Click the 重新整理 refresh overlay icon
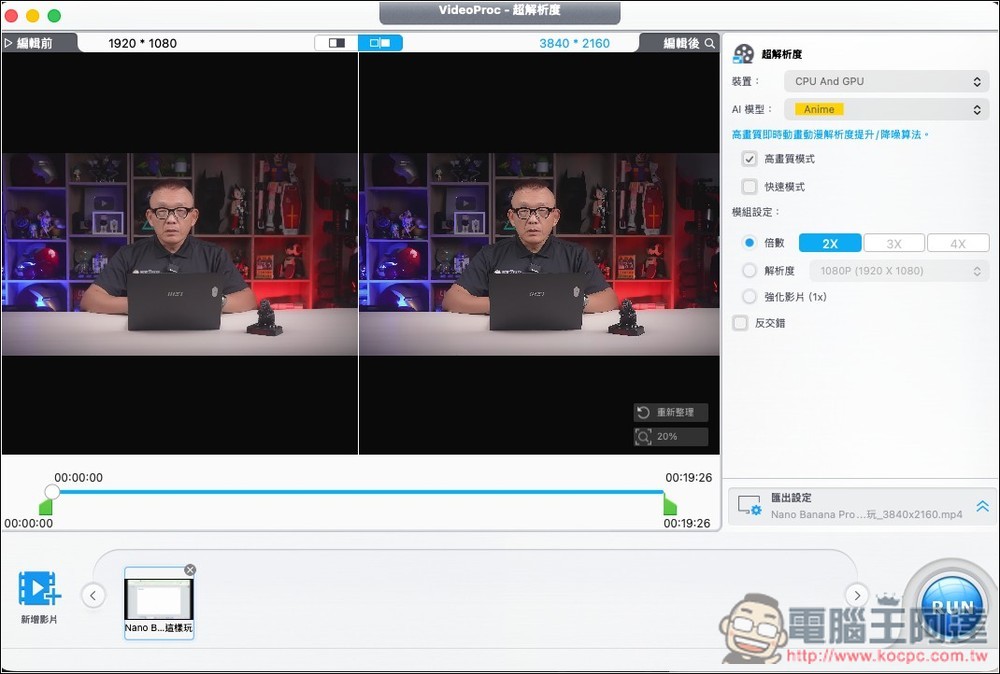Screen dimensions: 1000x674 [671, 411]
